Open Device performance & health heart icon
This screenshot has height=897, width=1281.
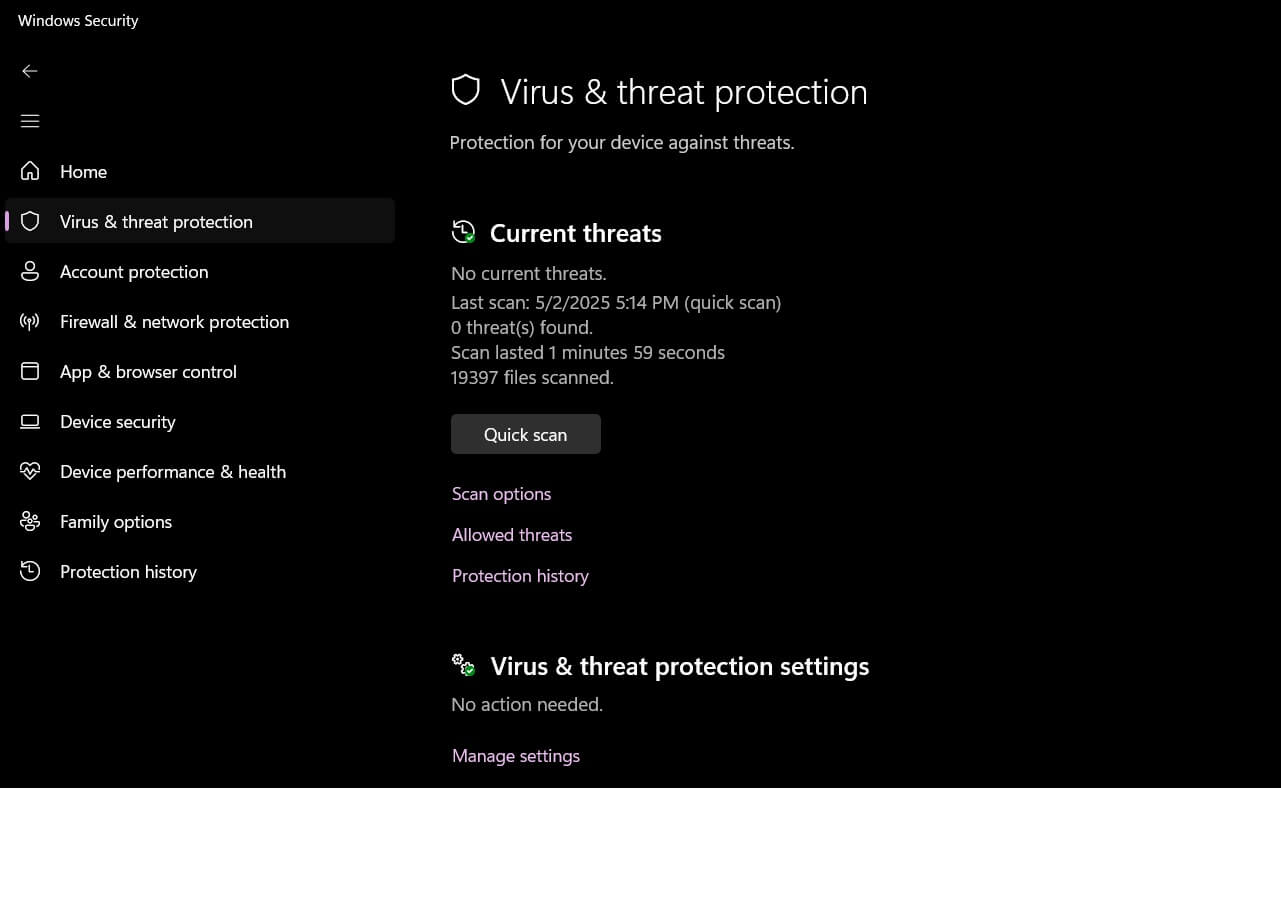pos(30,471)
